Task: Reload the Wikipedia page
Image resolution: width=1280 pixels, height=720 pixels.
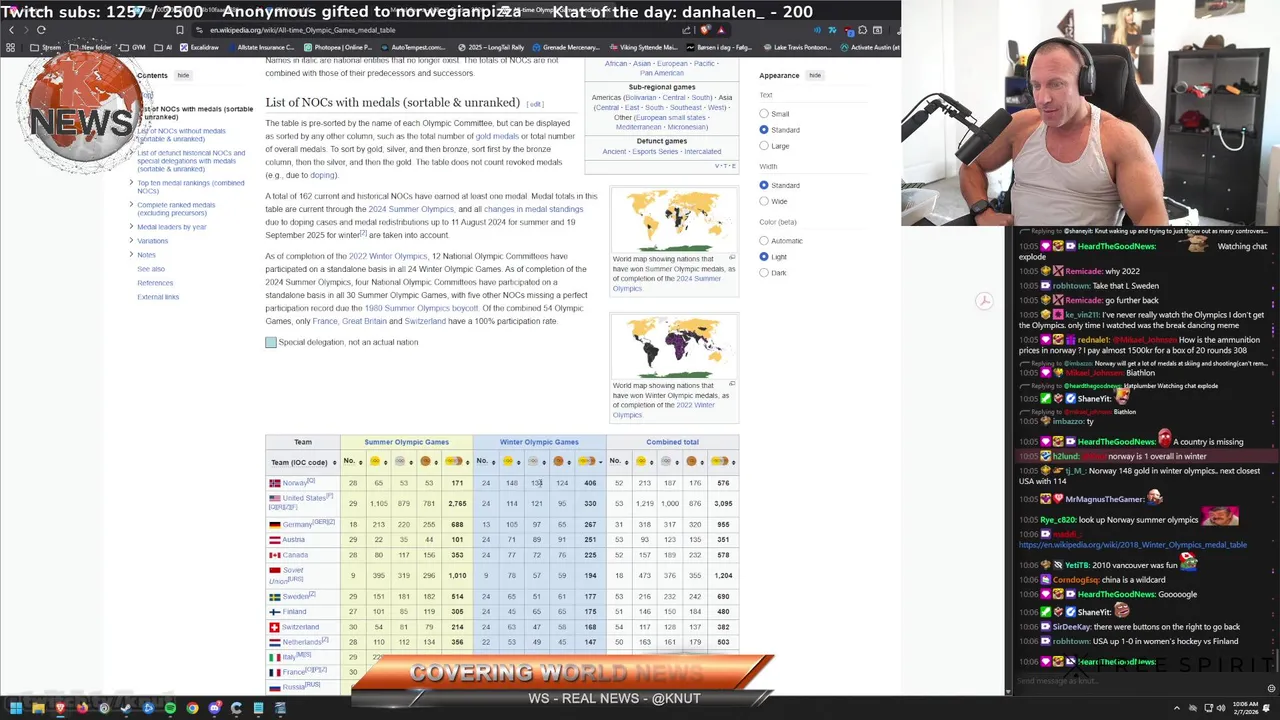Action: (41, 30)
